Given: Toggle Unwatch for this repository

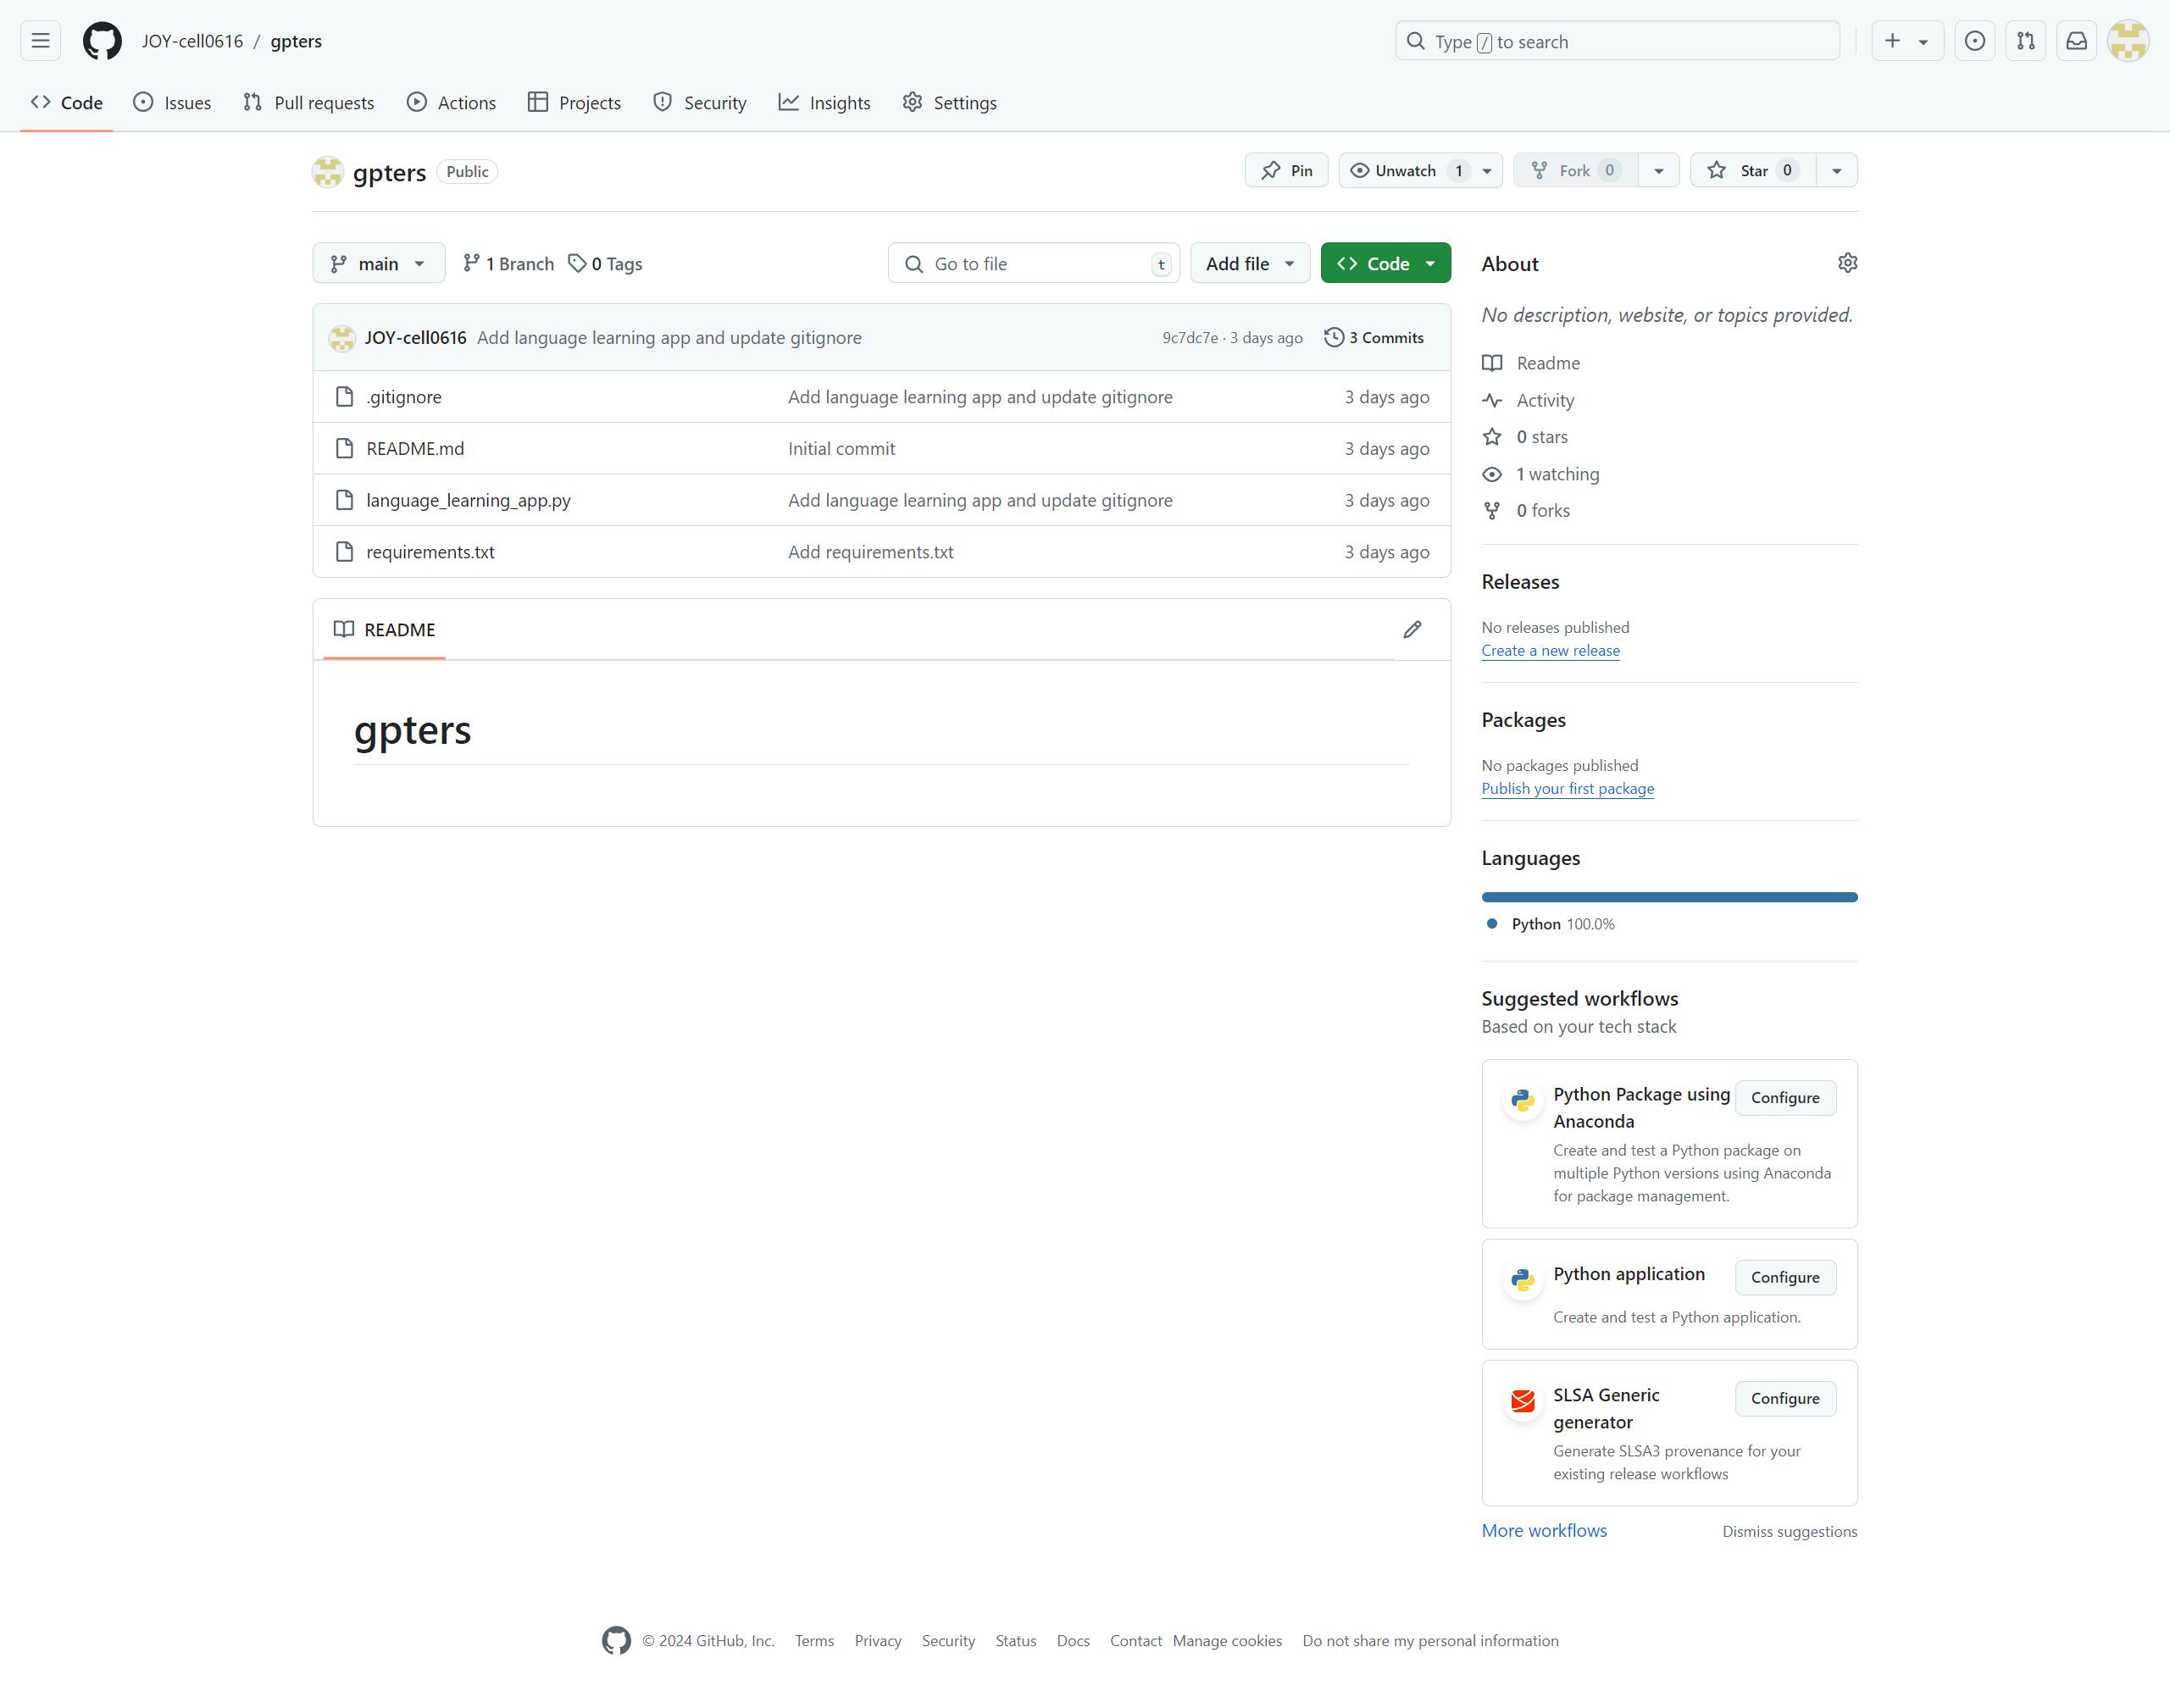Looking at the screenshot, I should [1404, 171].
